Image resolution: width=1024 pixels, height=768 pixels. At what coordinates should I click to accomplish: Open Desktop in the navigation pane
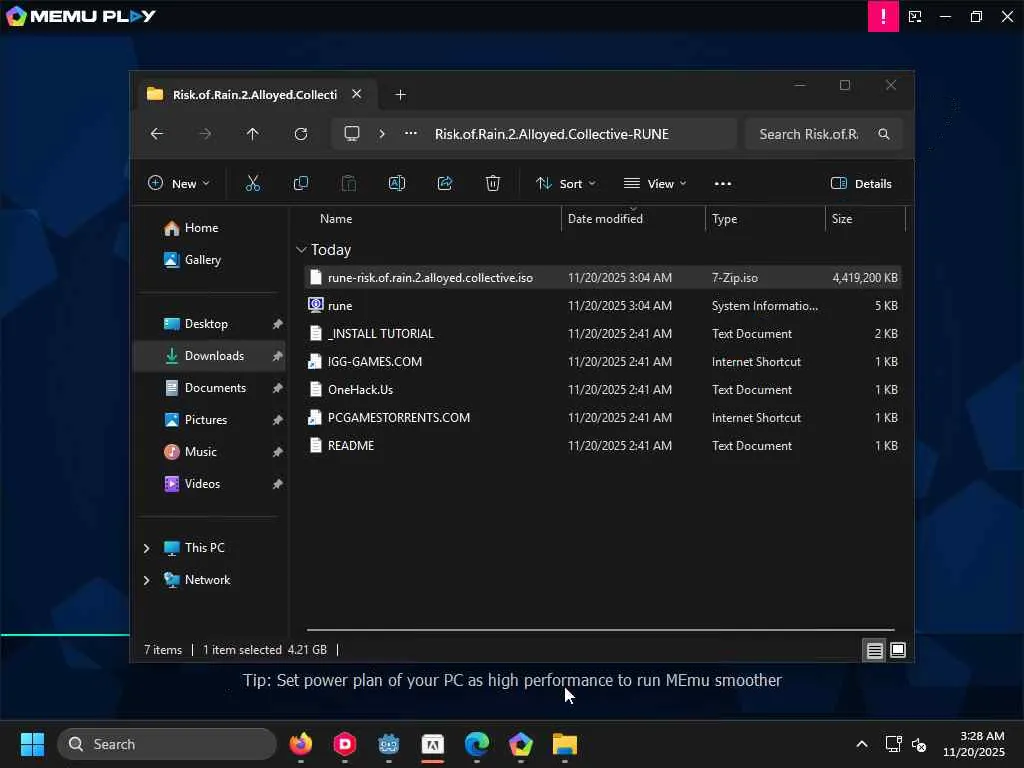coord(206,324)
